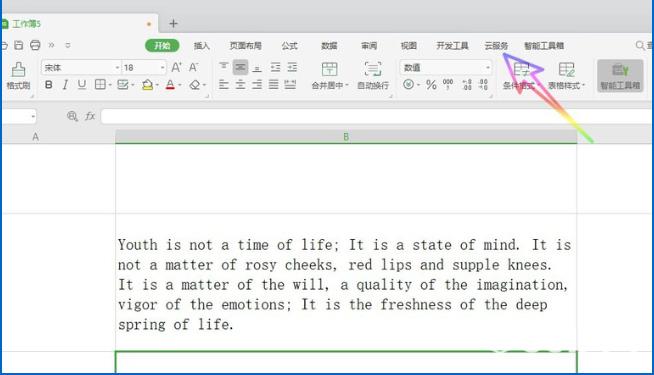Viewport: 654px width, 375px height.
Task: Toggle Underline formatting
Action: click(82, 85)
